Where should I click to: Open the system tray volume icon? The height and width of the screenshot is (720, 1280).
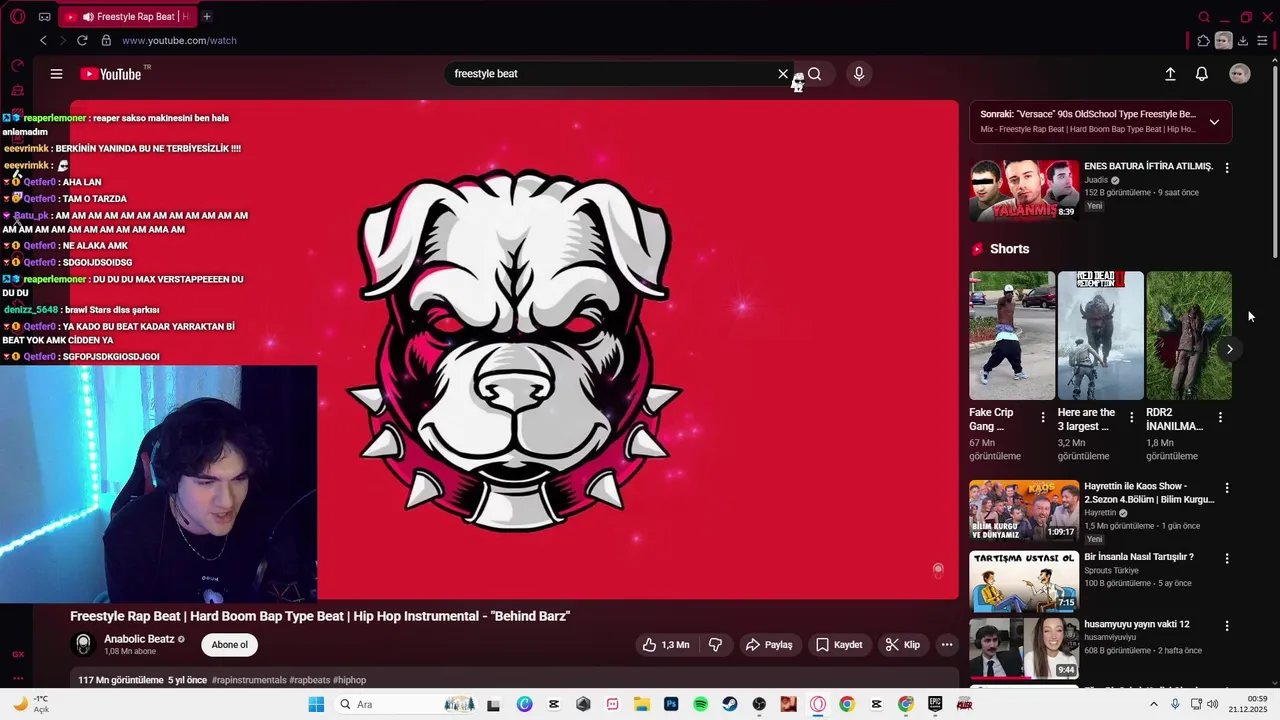point(1213,705)
